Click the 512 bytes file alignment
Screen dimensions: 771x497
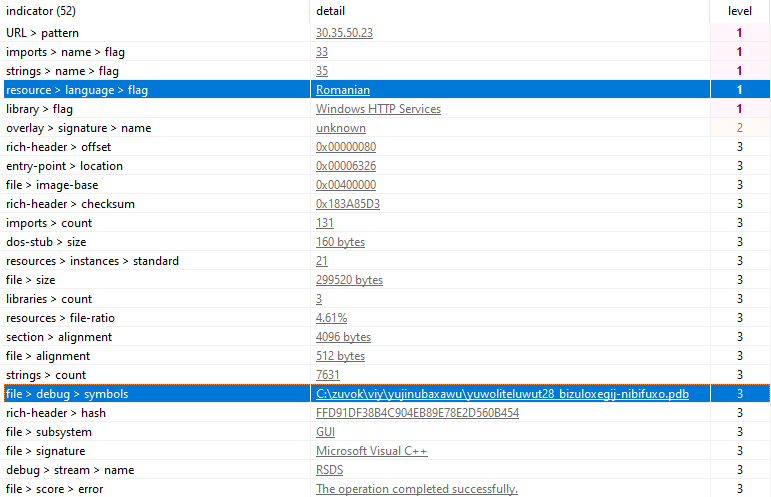340,356
